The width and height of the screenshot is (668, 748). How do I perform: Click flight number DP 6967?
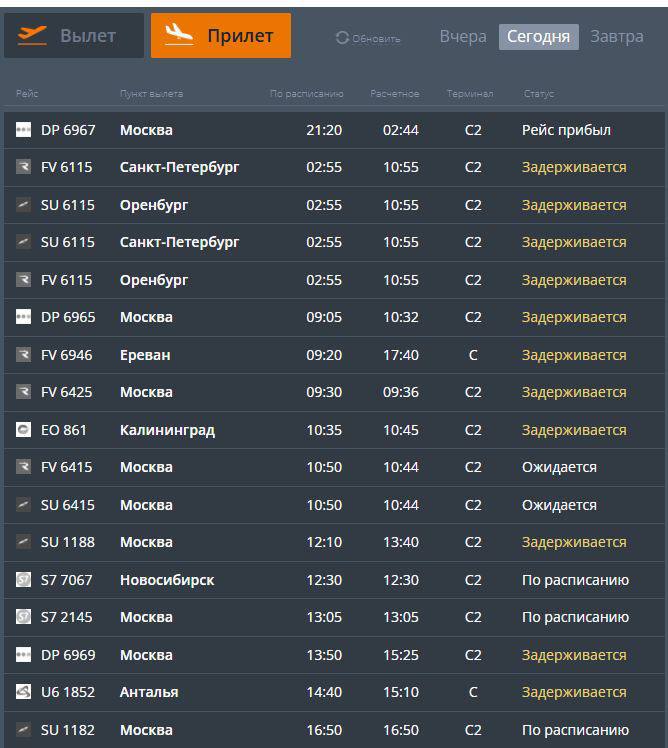coord(68,130)
